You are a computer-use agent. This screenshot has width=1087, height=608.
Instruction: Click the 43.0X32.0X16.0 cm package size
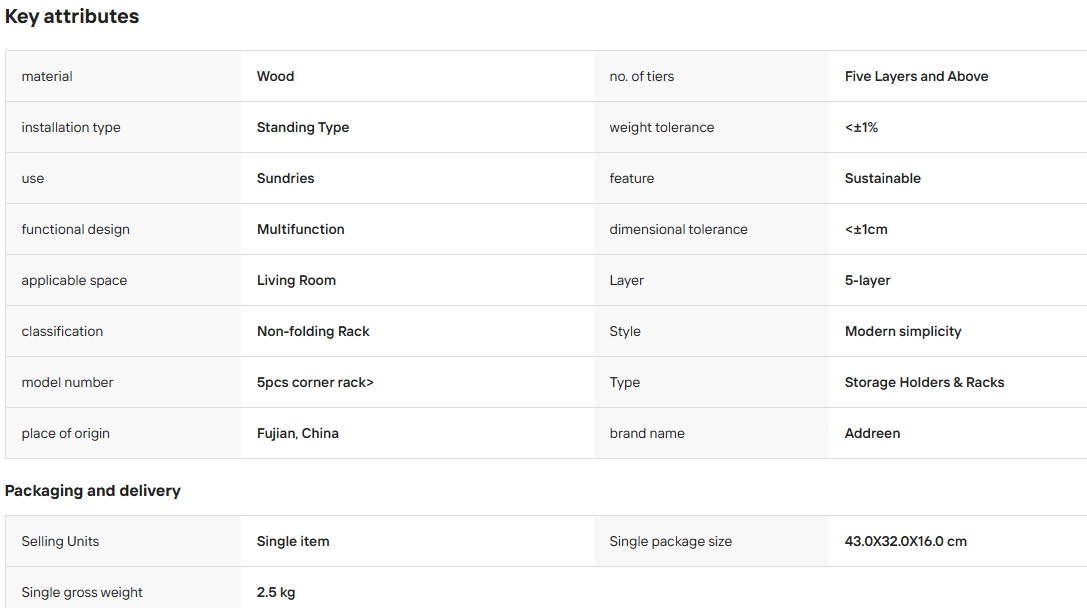coord(905,541)
